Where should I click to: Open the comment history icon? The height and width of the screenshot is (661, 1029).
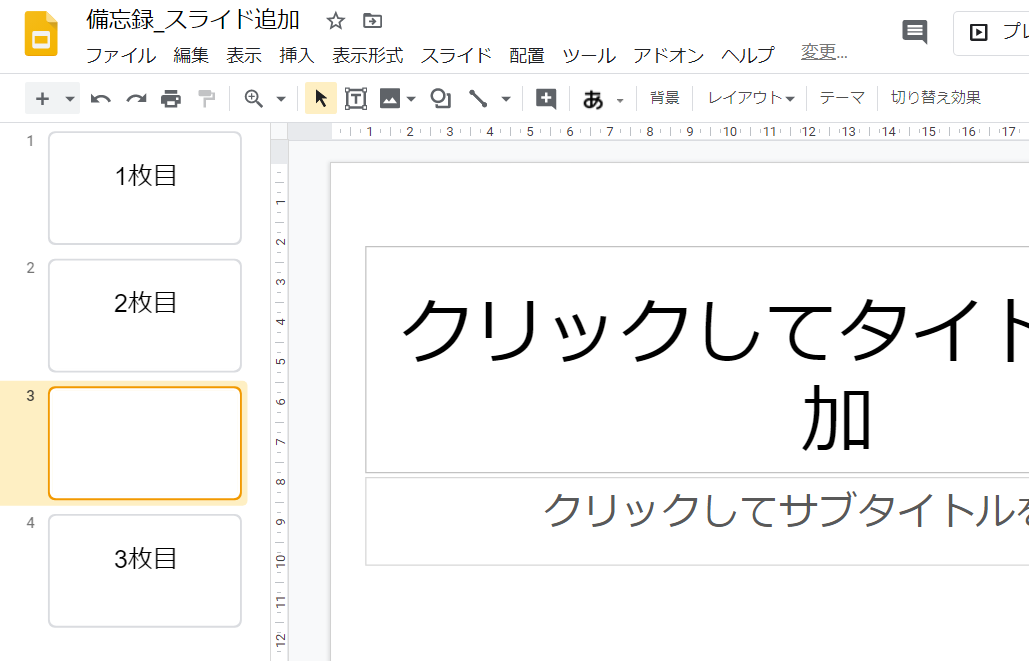914,31
